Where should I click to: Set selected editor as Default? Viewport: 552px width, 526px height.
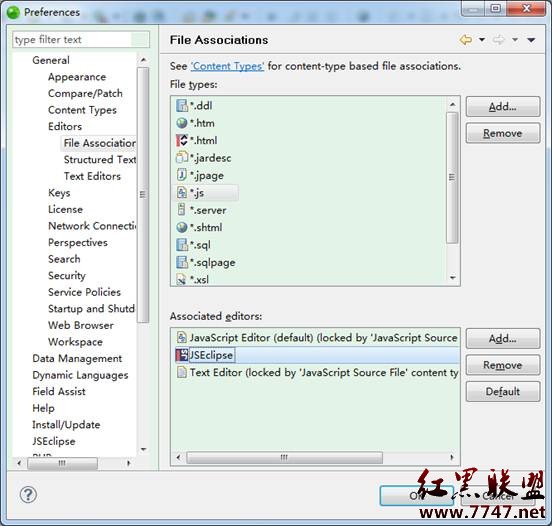point(503,392)
